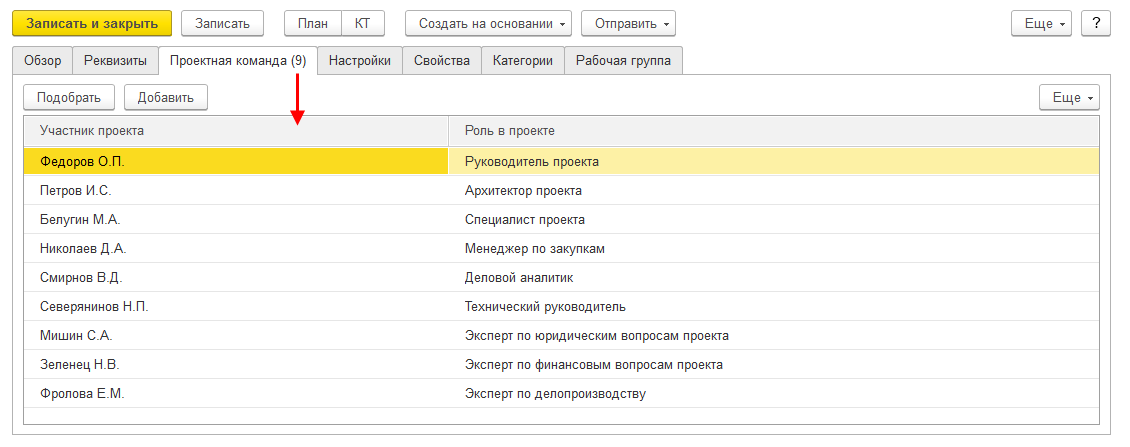Switch to the 'Реквизиты' tab
1130x447 pixels.
point(116,61)
